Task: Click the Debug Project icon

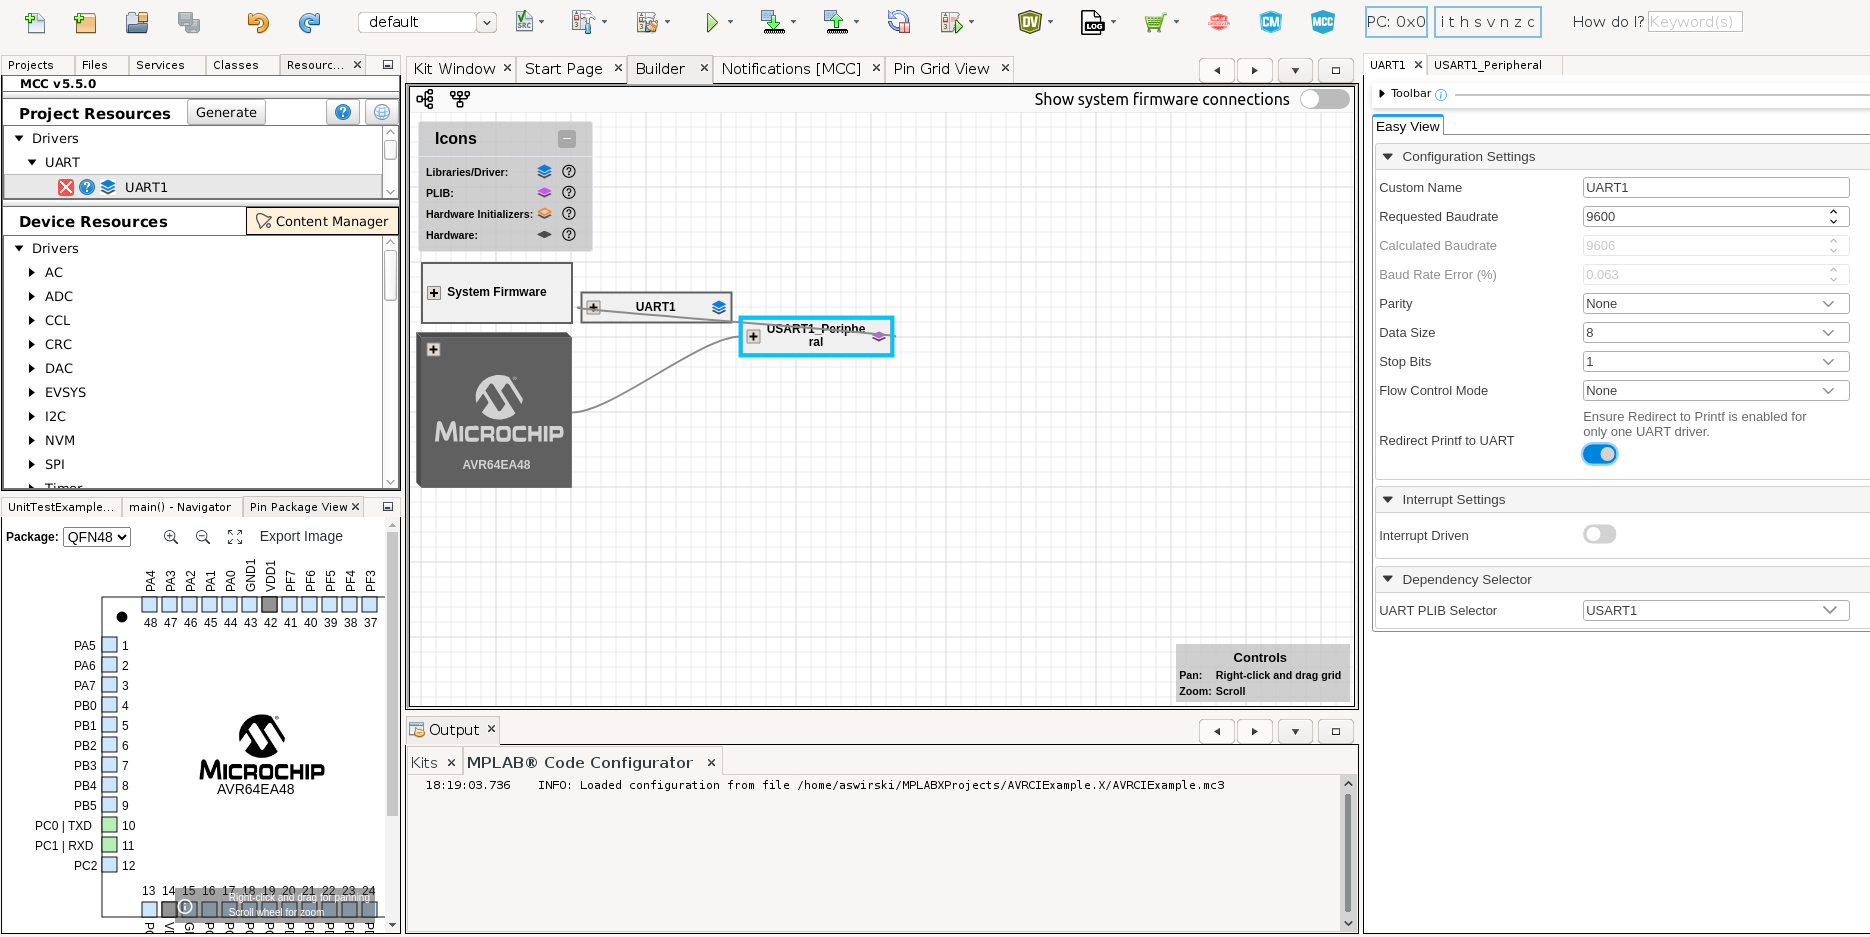Action: (951, 22)
